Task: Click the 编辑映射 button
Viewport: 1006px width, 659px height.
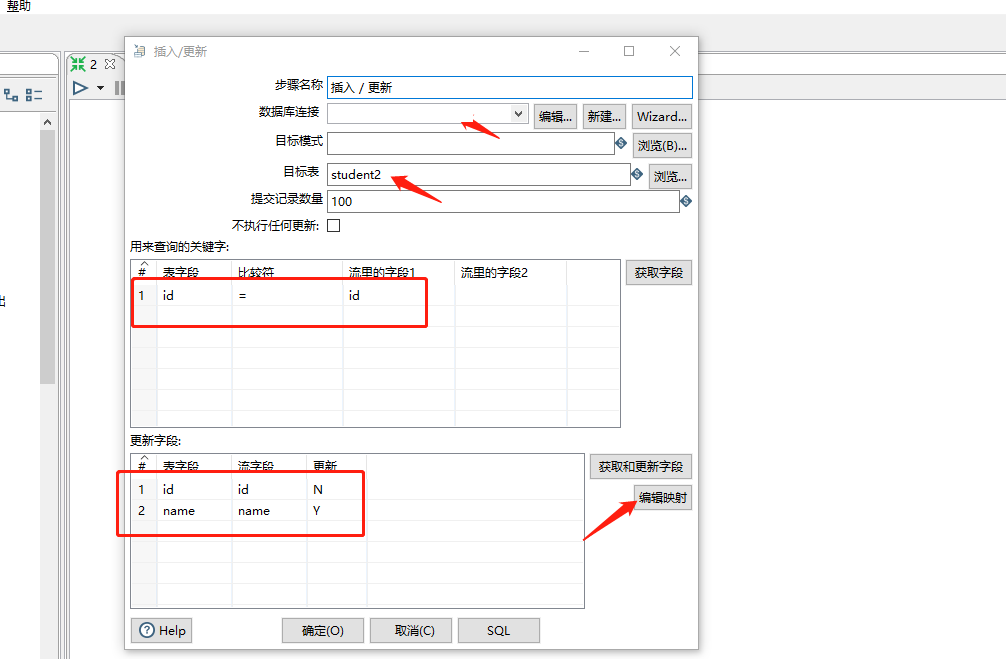Action: pyautogui.click(x=663, y=497)
